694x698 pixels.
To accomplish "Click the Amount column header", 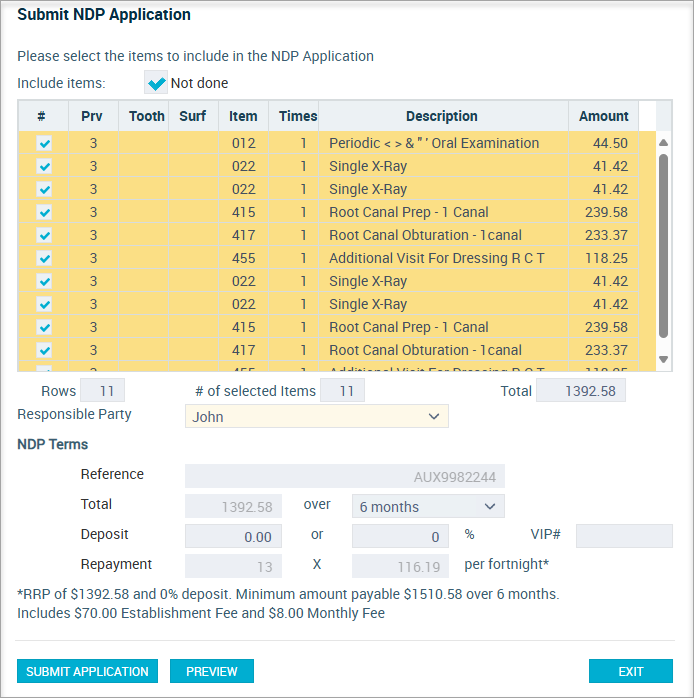I will 603,116.
